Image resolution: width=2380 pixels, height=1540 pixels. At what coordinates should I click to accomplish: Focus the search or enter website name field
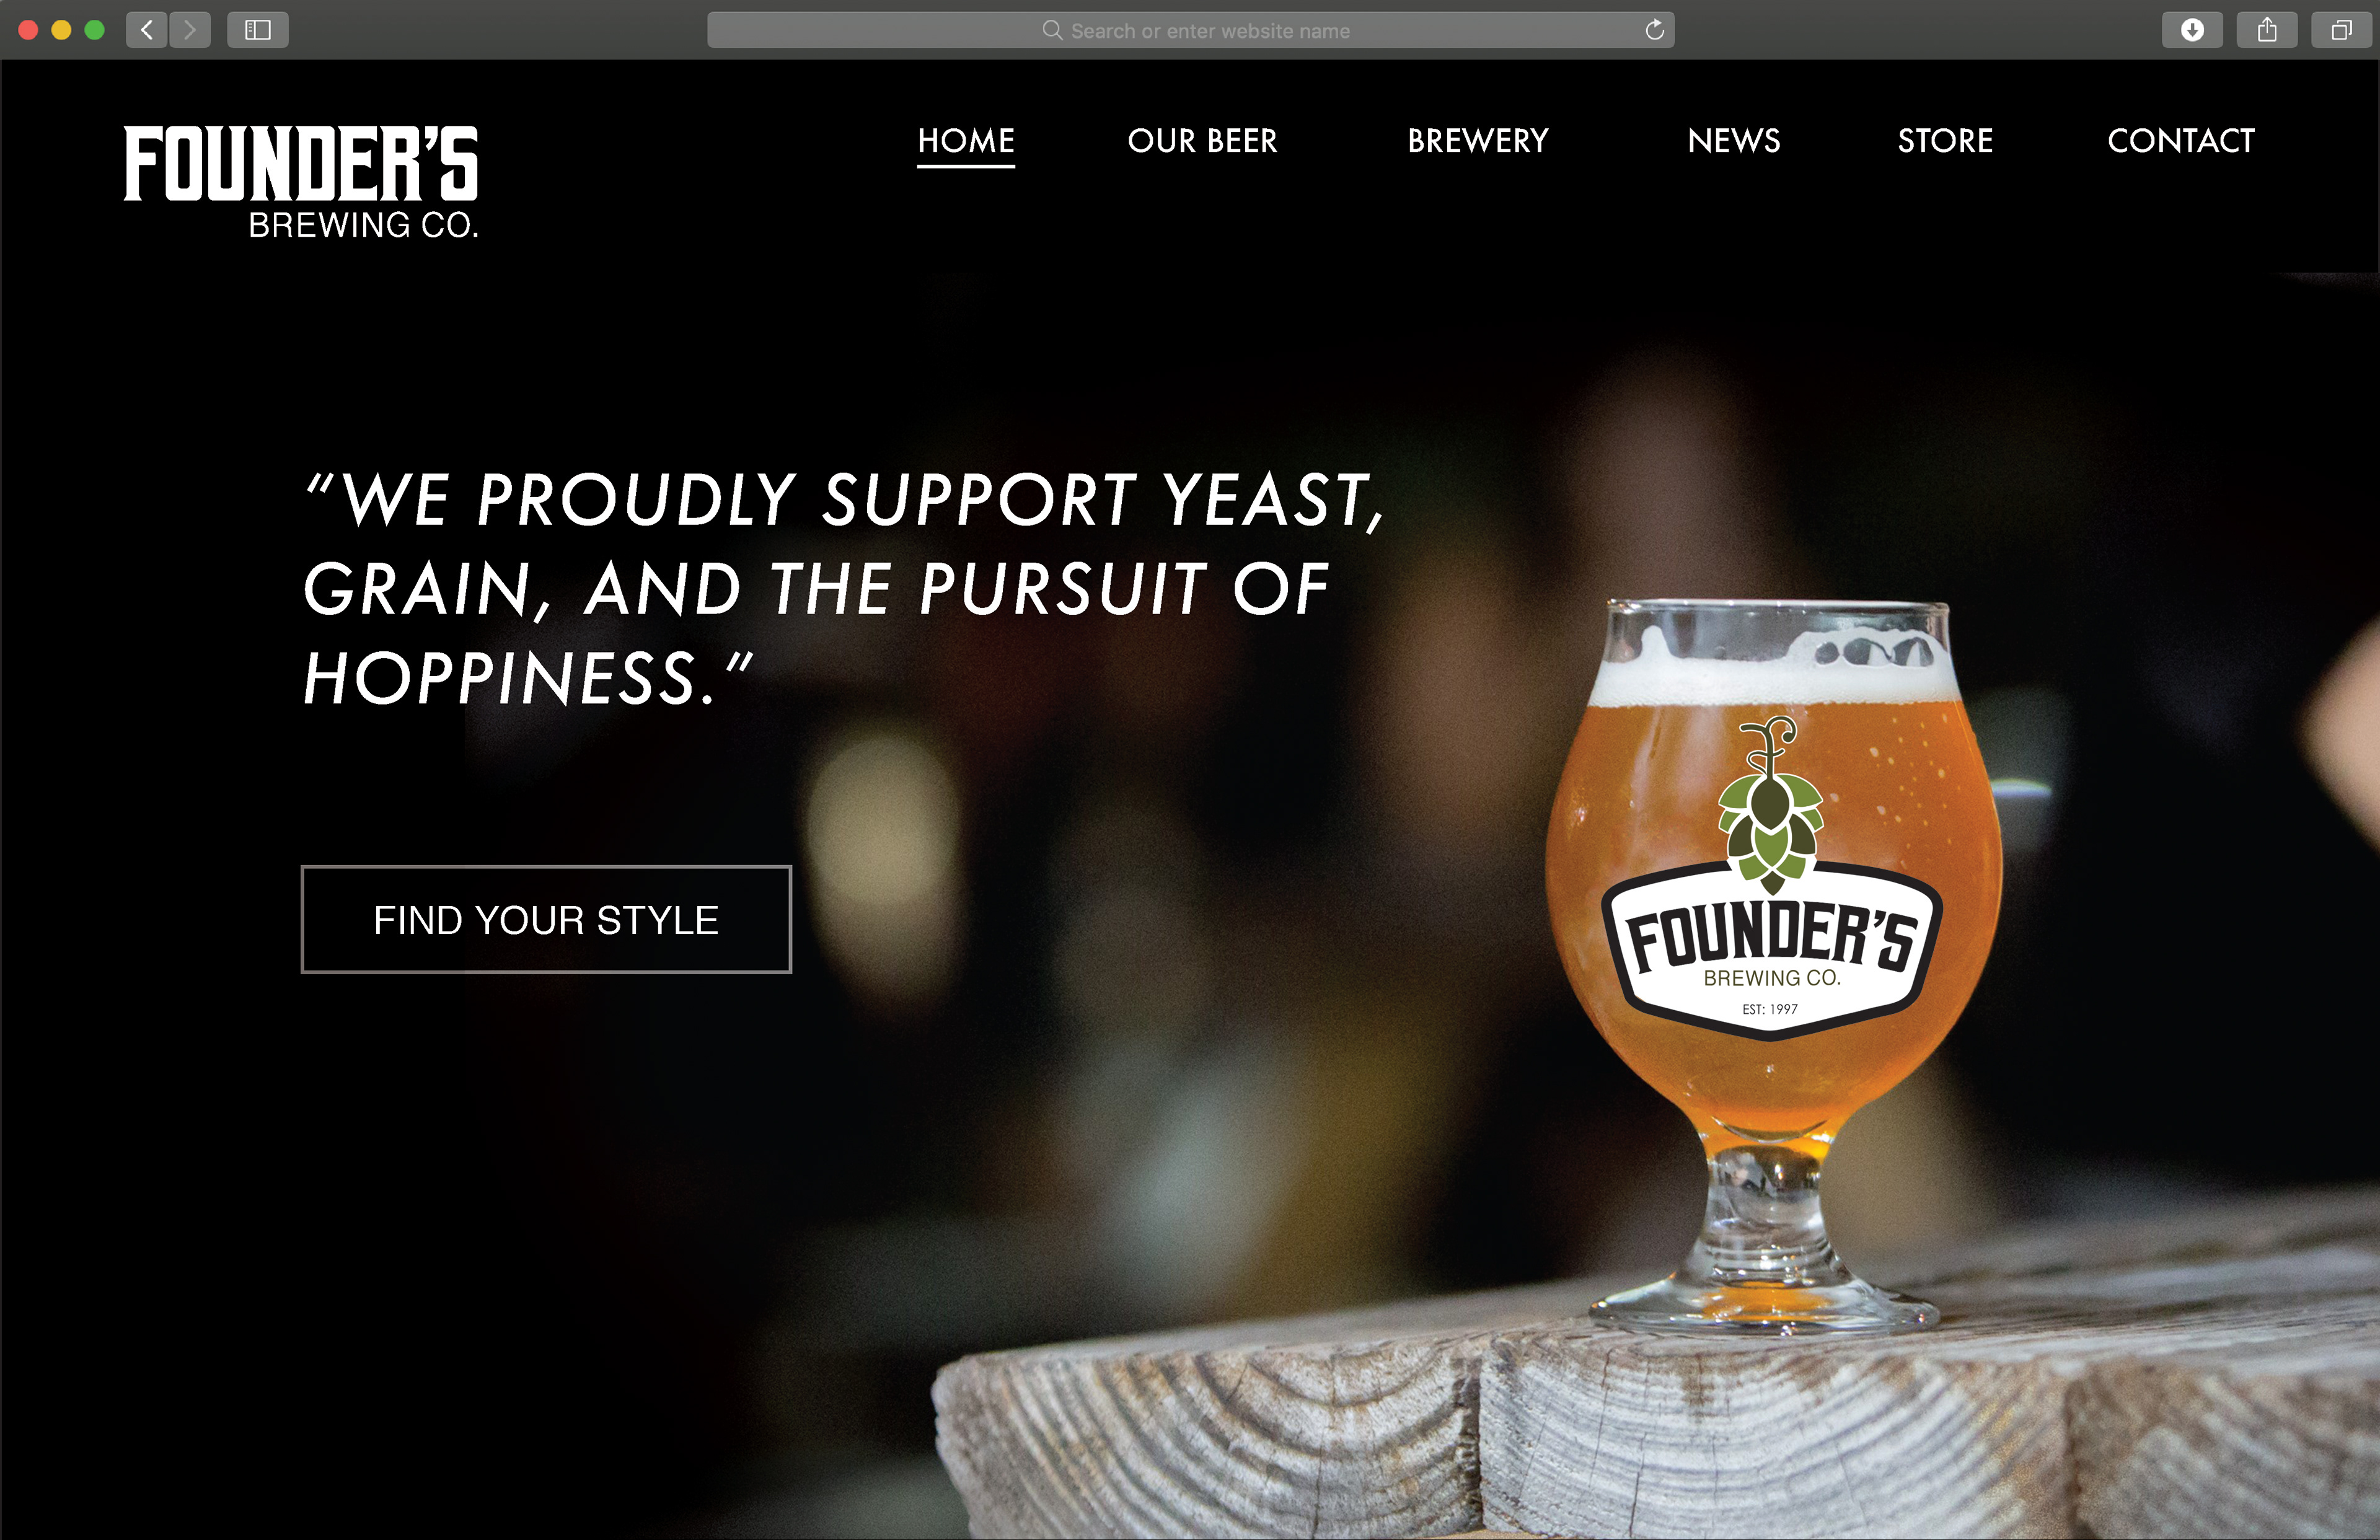[1191, 30]
